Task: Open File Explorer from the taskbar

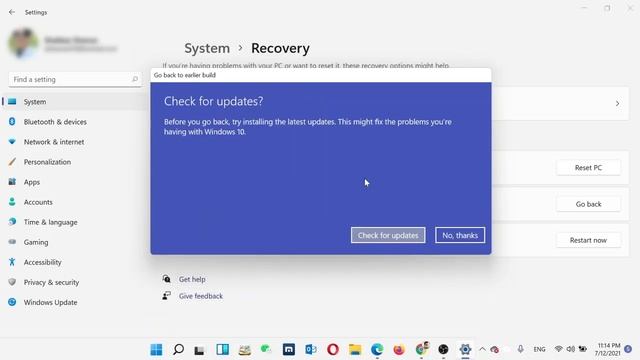Action: click(x=355, y=349)
